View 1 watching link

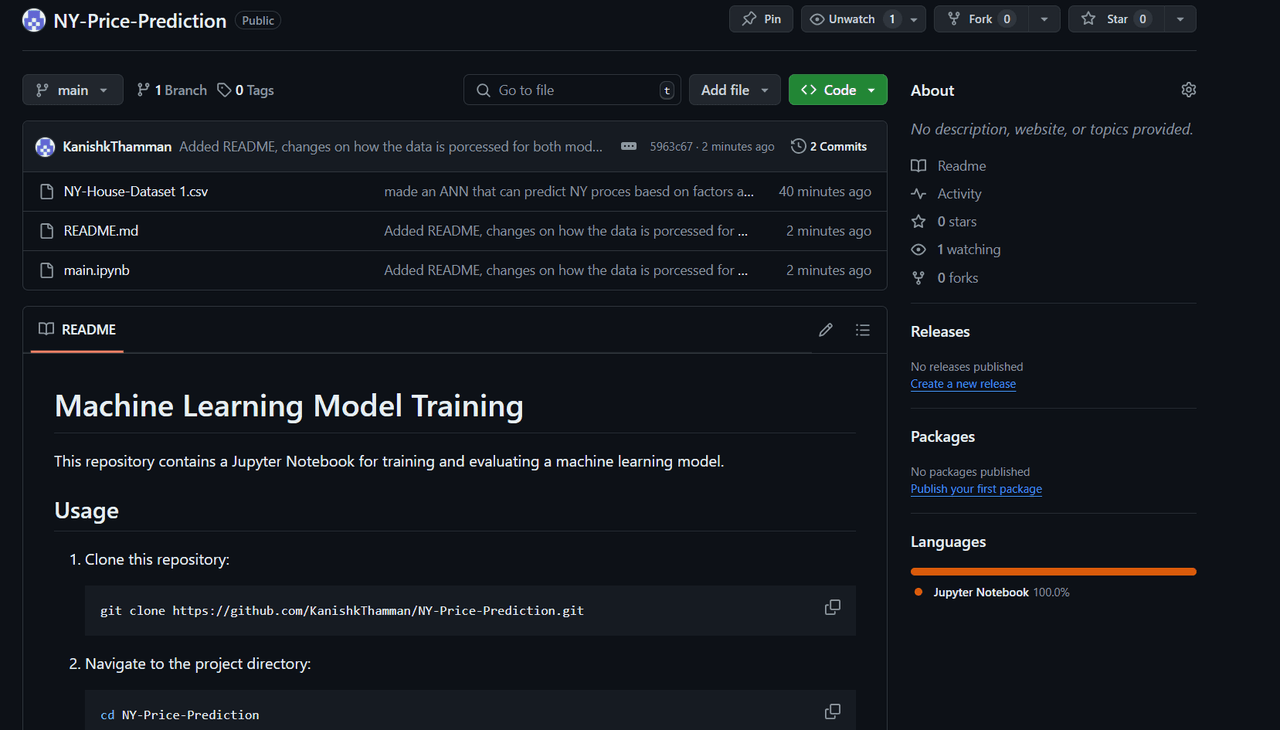956,250
